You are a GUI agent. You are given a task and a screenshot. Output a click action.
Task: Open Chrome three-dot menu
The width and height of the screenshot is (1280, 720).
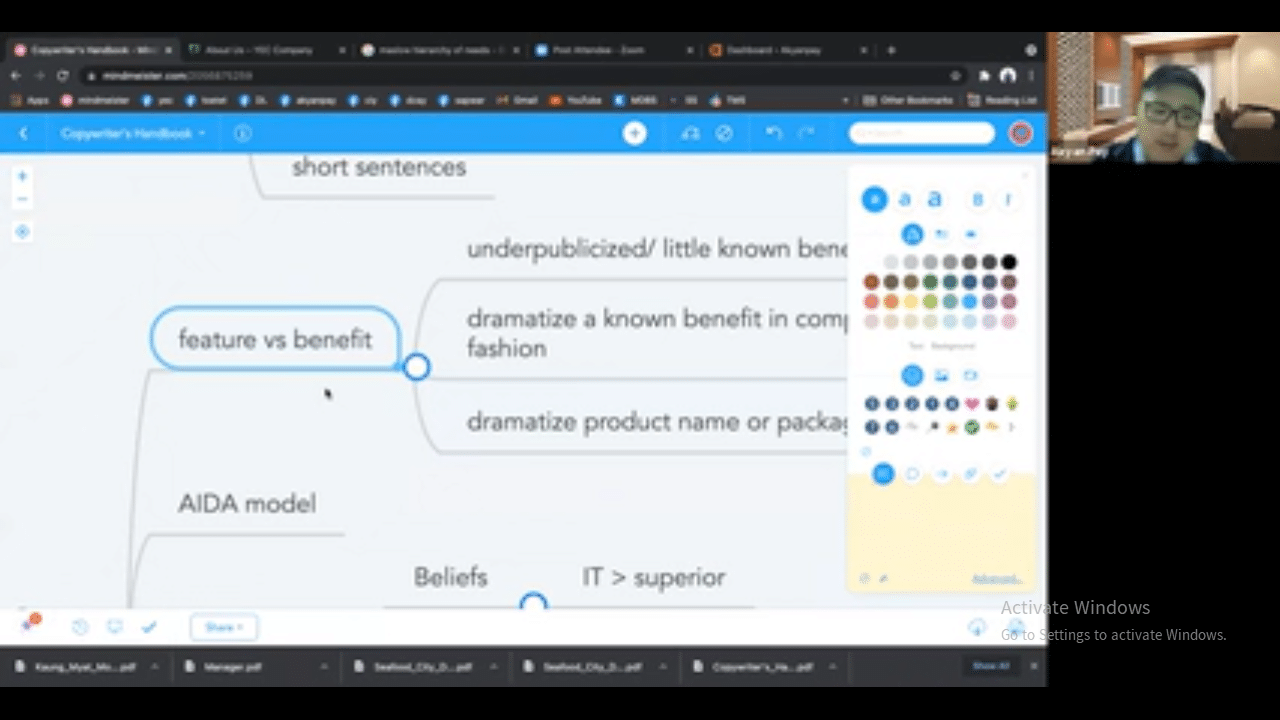pos(1031,75)
